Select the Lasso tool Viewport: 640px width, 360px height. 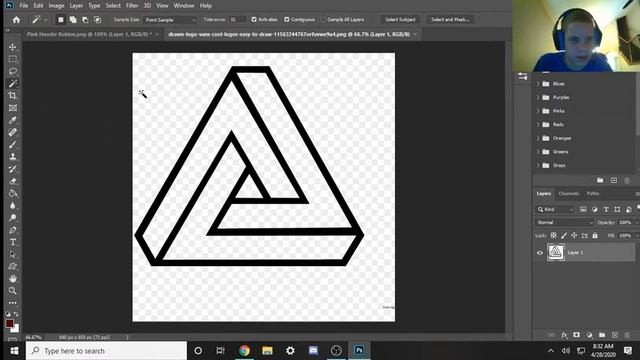tap(13, 71)
